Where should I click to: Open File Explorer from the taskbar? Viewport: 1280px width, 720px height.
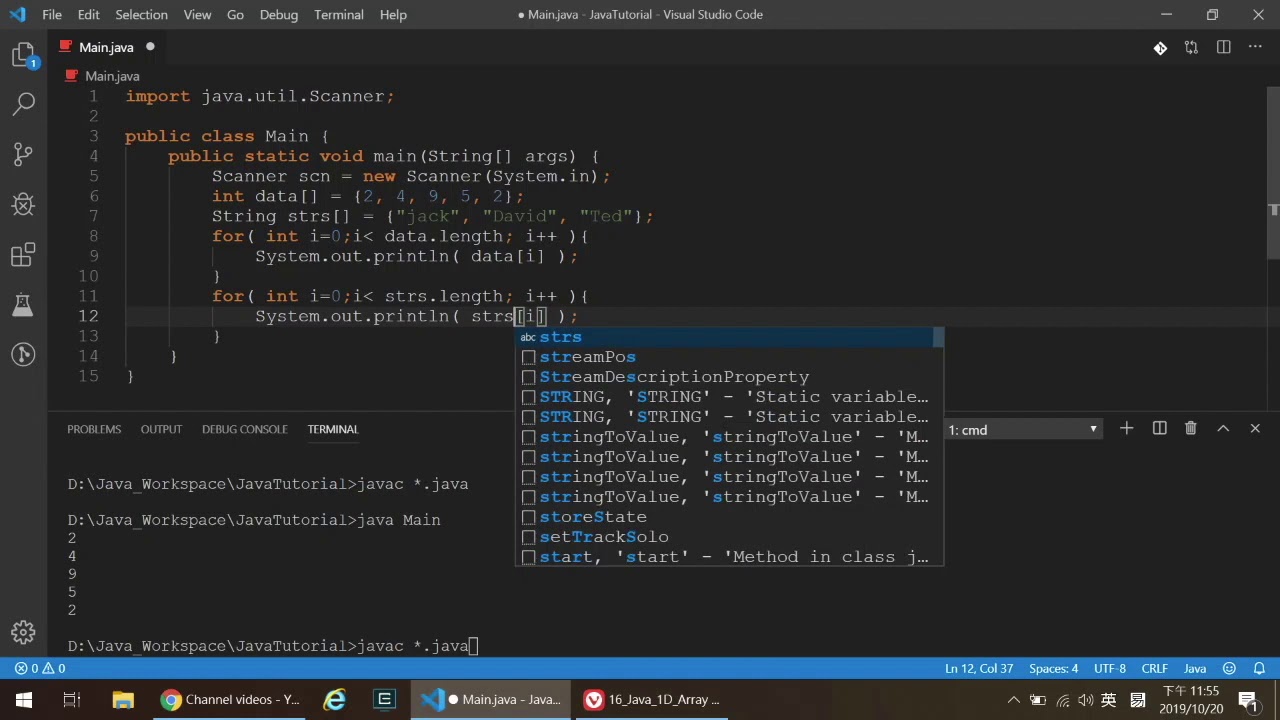click(x=123, y=700)
